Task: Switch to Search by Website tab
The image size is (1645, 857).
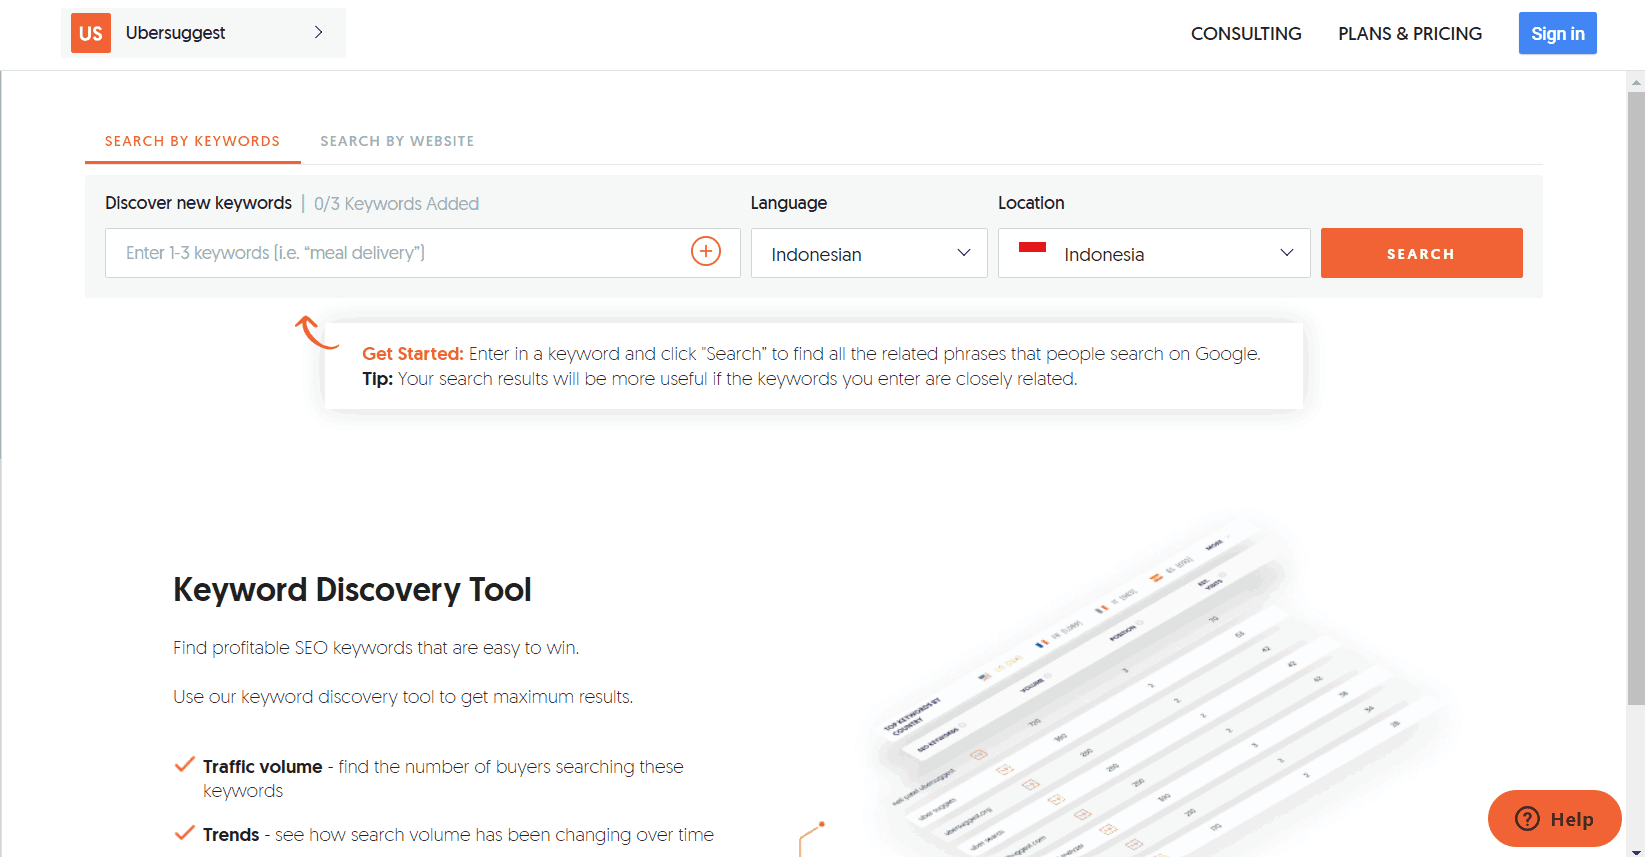Action: click(397, 141)
